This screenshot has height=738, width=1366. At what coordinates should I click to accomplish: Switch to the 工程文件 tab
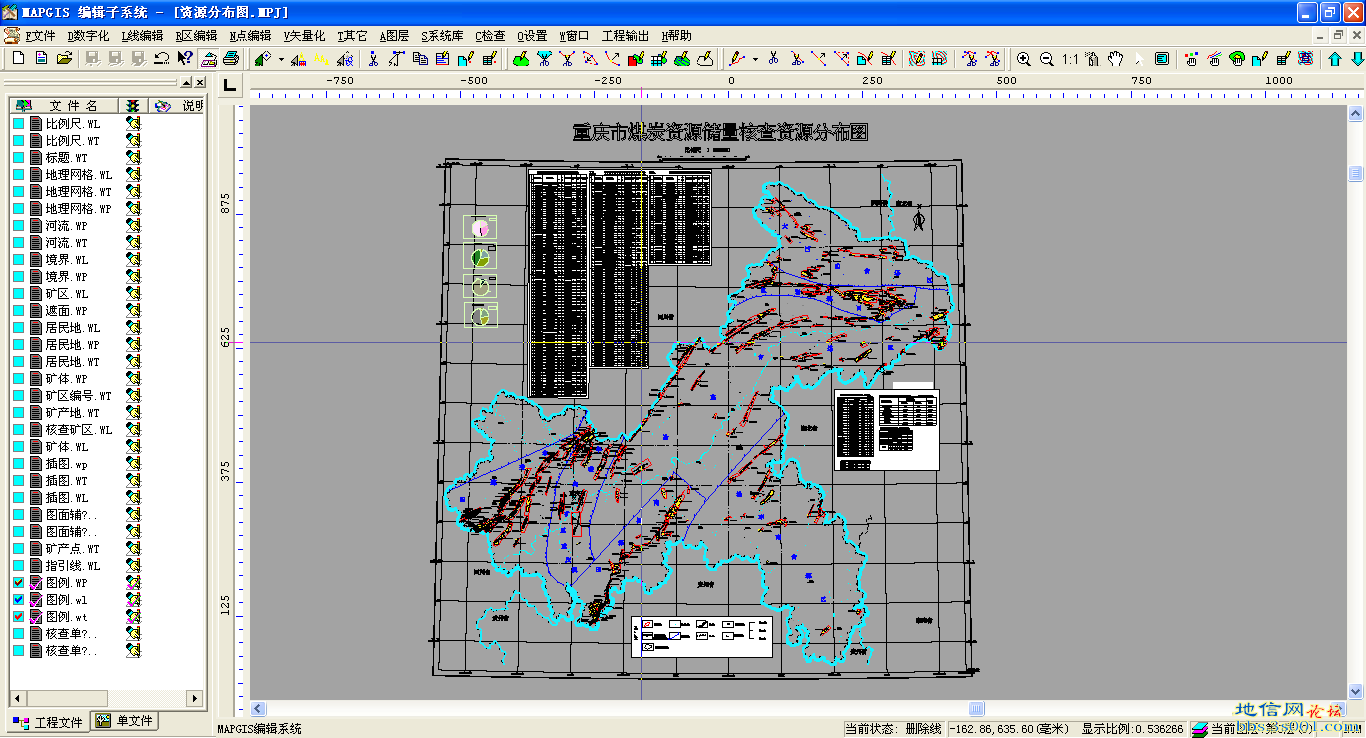pyautogui.click(x=47, y=722)
